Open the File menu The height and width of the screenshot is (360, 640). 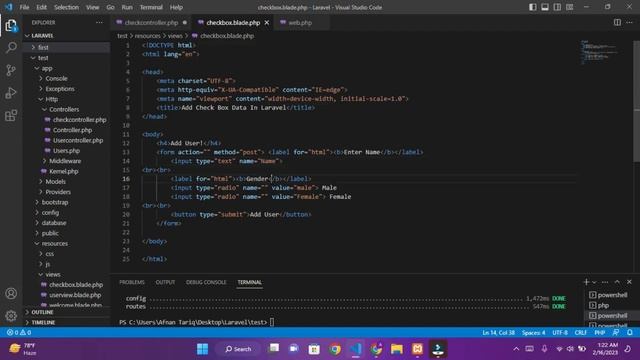24,7
